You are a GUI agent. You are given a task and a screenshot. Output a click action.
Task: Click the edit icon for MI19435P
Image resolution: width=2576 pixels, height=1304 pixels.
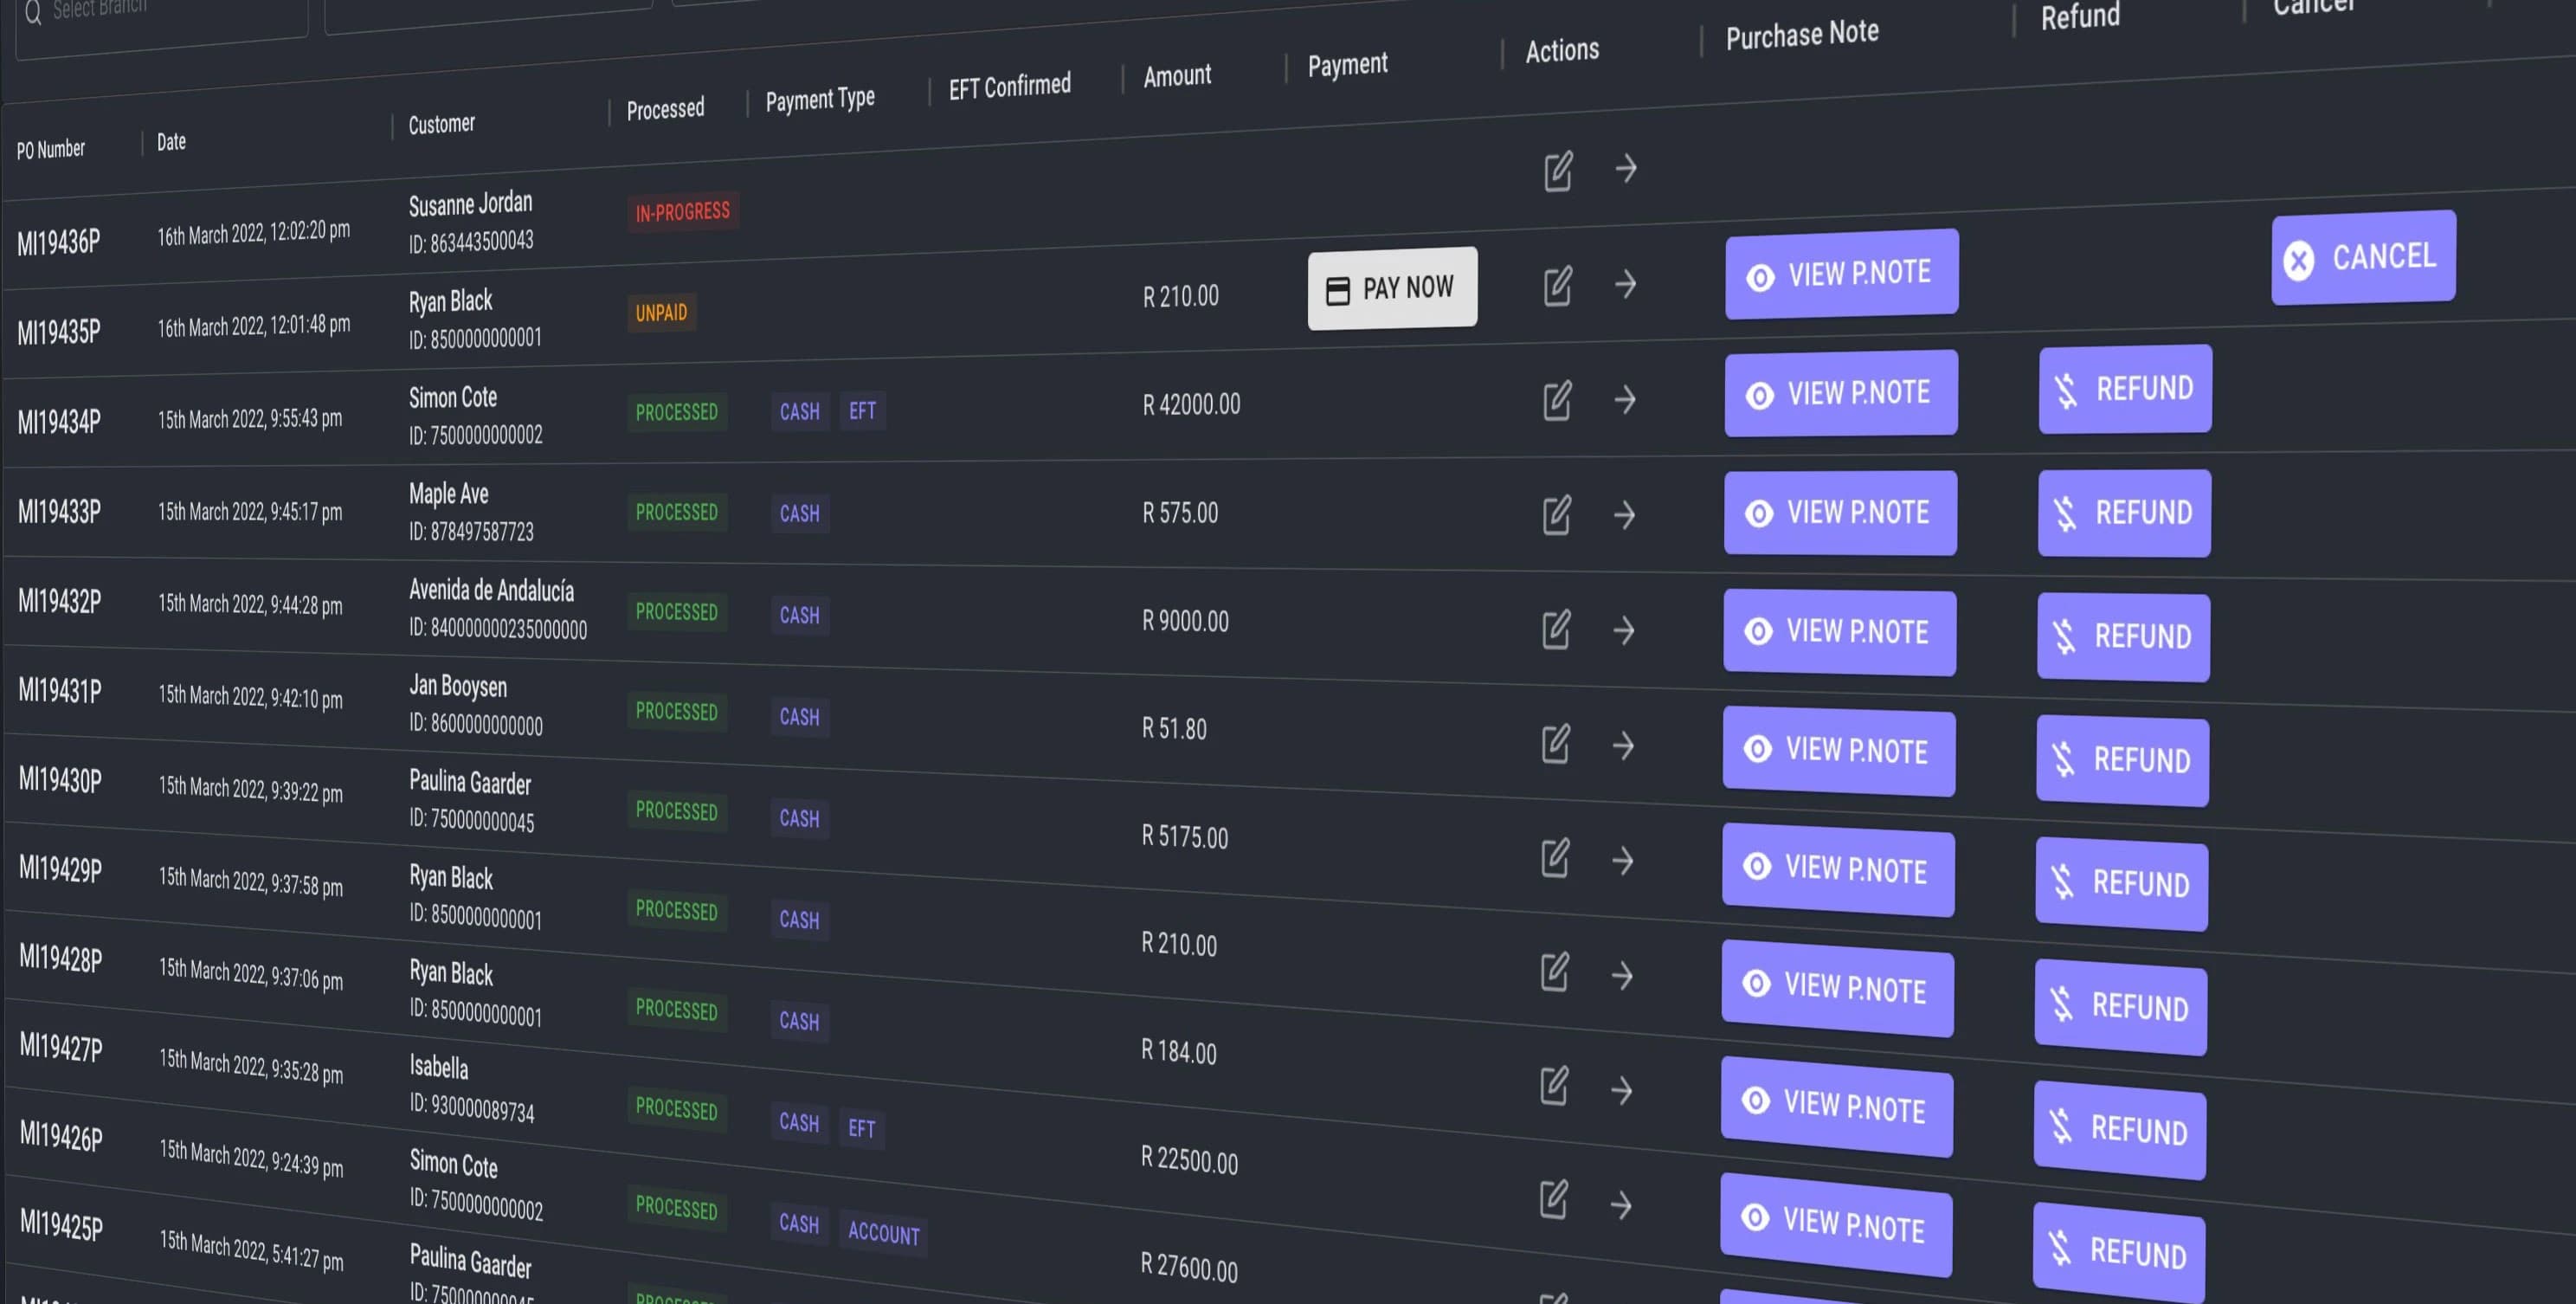pos(1555,286)
